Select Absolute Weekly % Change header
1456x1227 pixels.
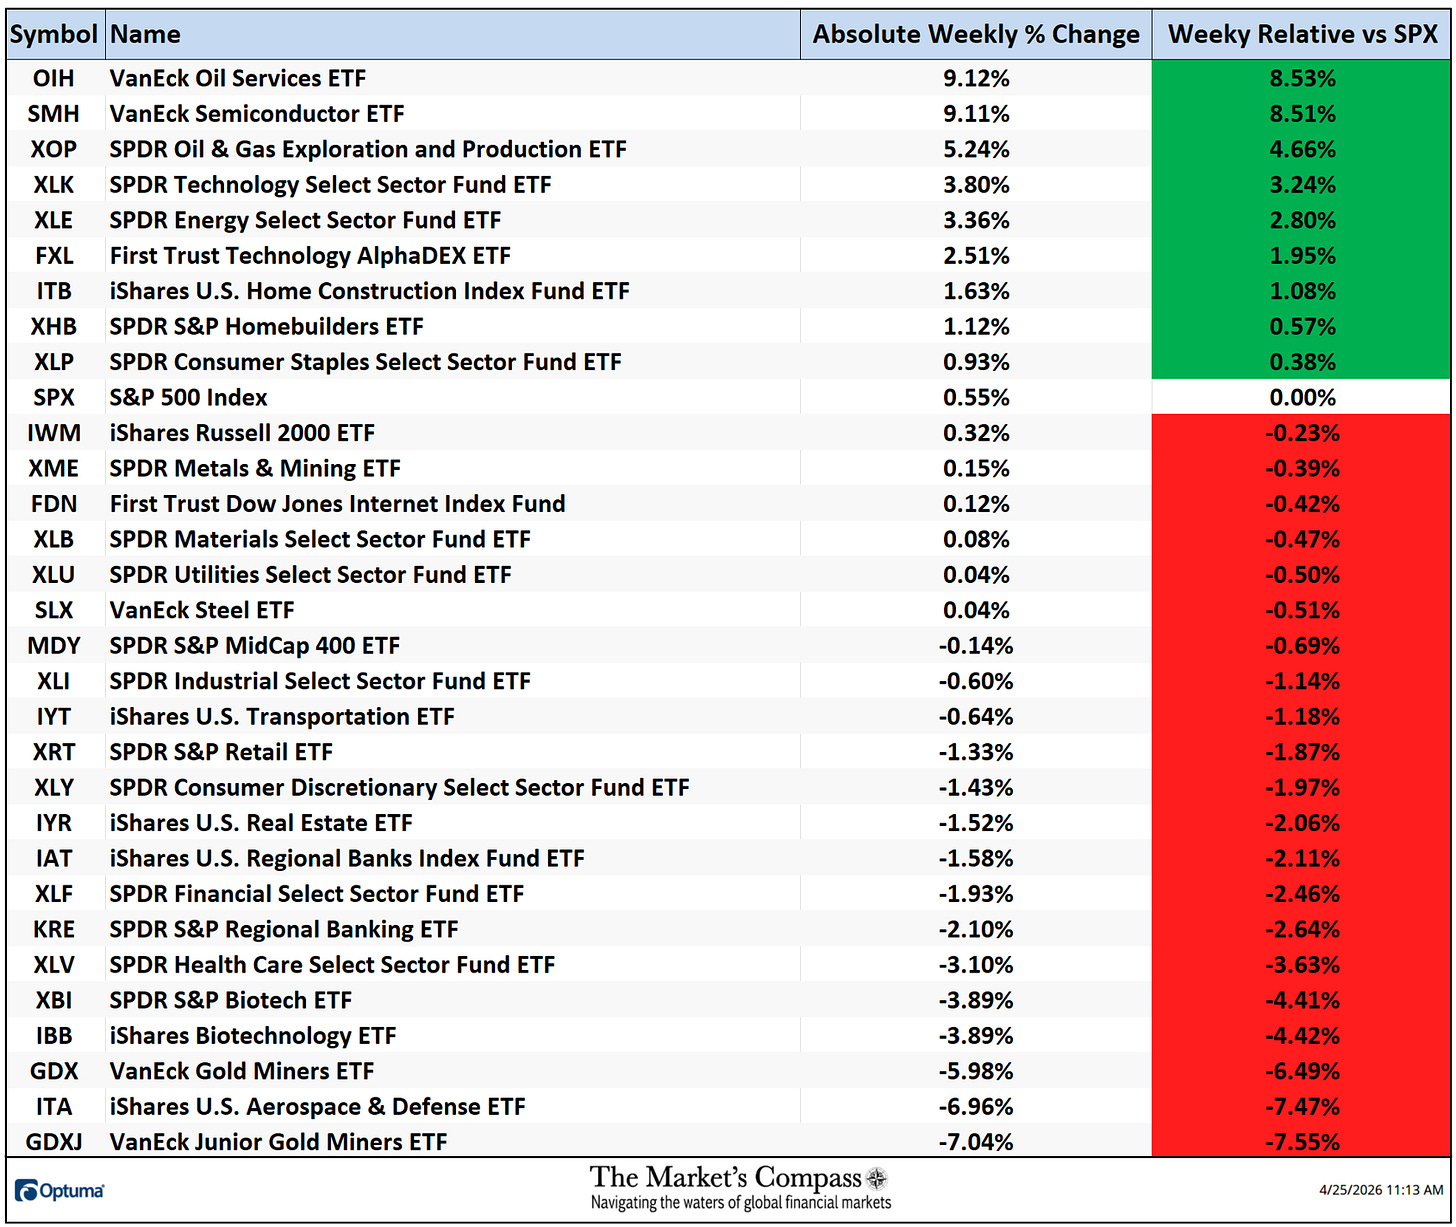pos(976,34)
